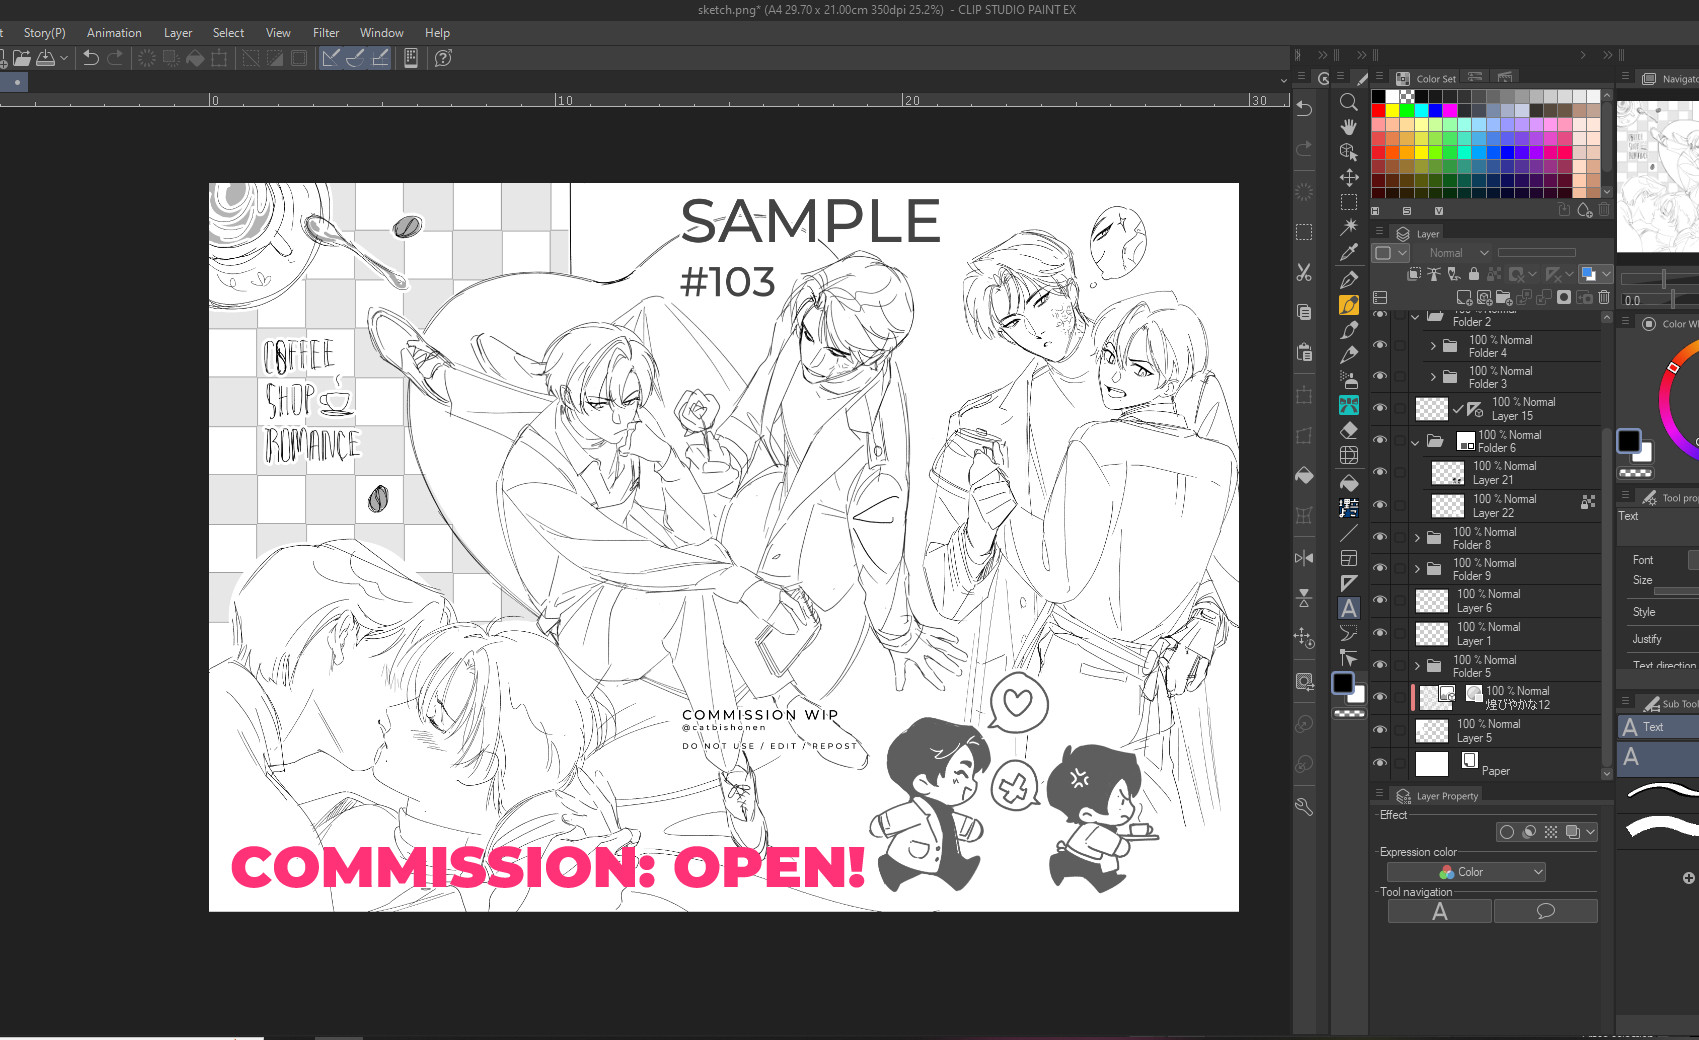Select the Pen tool

[x=1348, y=279]
